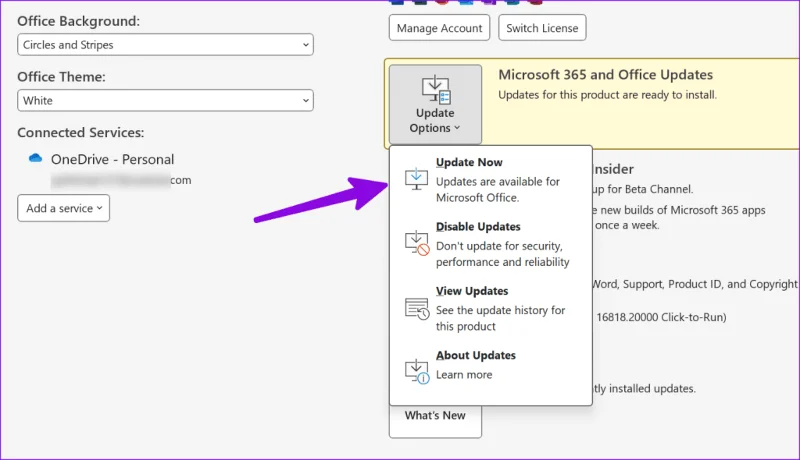Open the Office Background dropdown
The width and height of the screenshot is (800, 460).
coord(165,45)
